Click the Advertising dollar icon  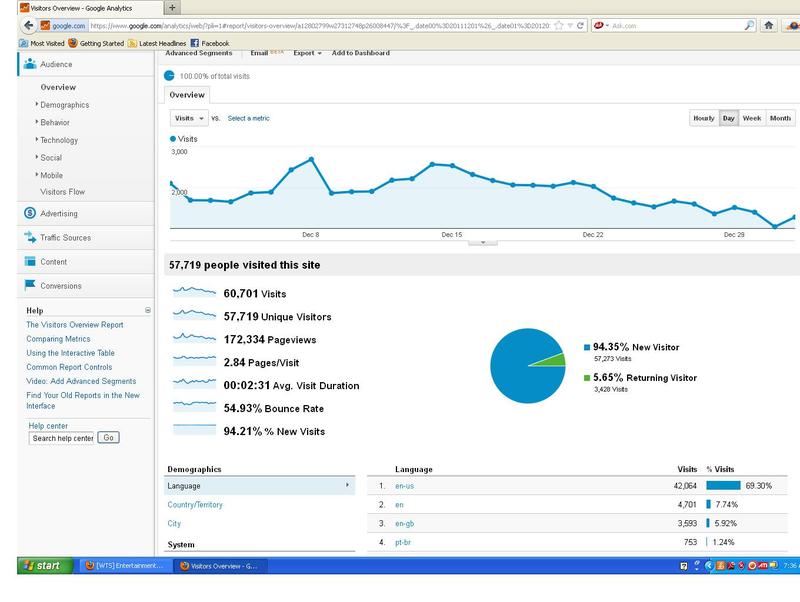(30, 213)
